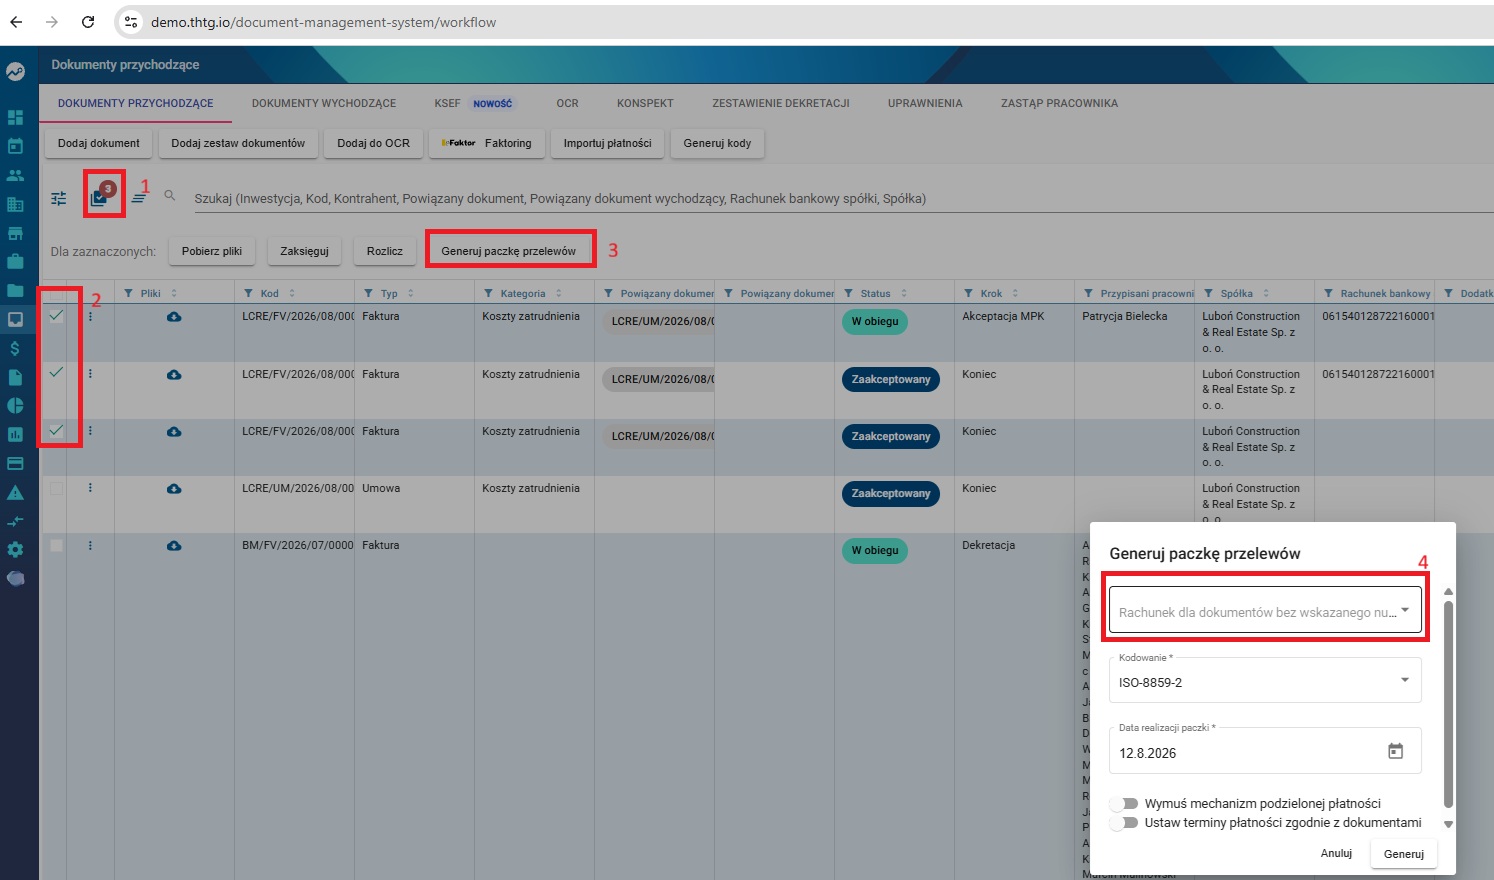Reload the page in browser

(88, 22)
